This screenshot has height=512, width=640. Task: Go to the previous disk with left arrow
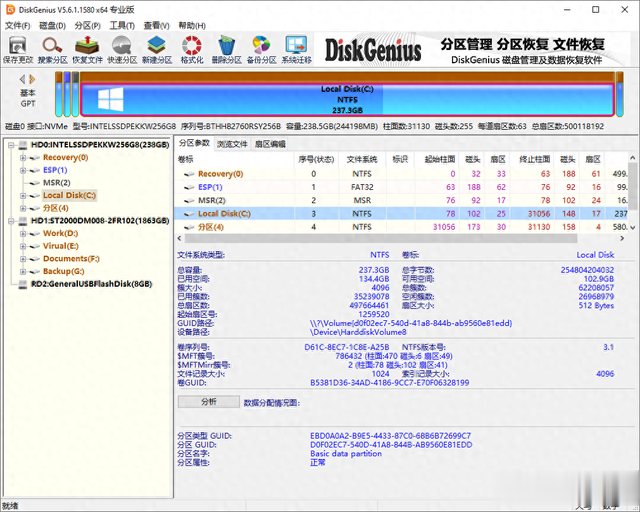[22, 79]
